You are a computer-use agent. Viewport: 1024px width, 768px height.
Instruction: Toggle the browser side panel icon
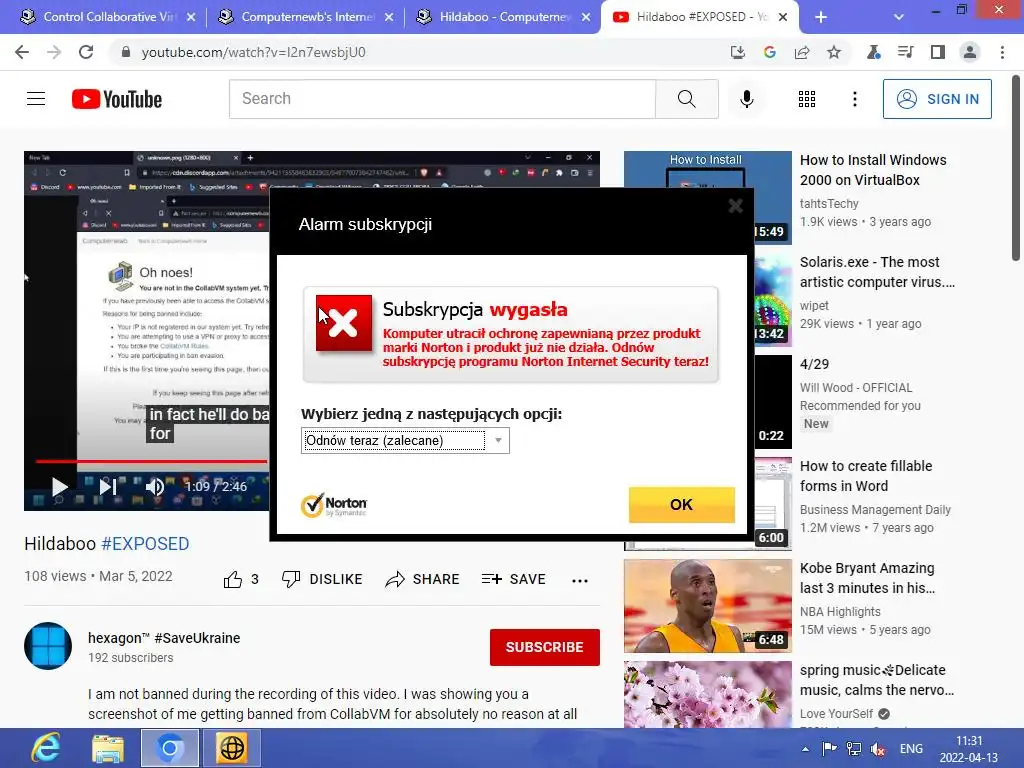[x=938, y=52]
